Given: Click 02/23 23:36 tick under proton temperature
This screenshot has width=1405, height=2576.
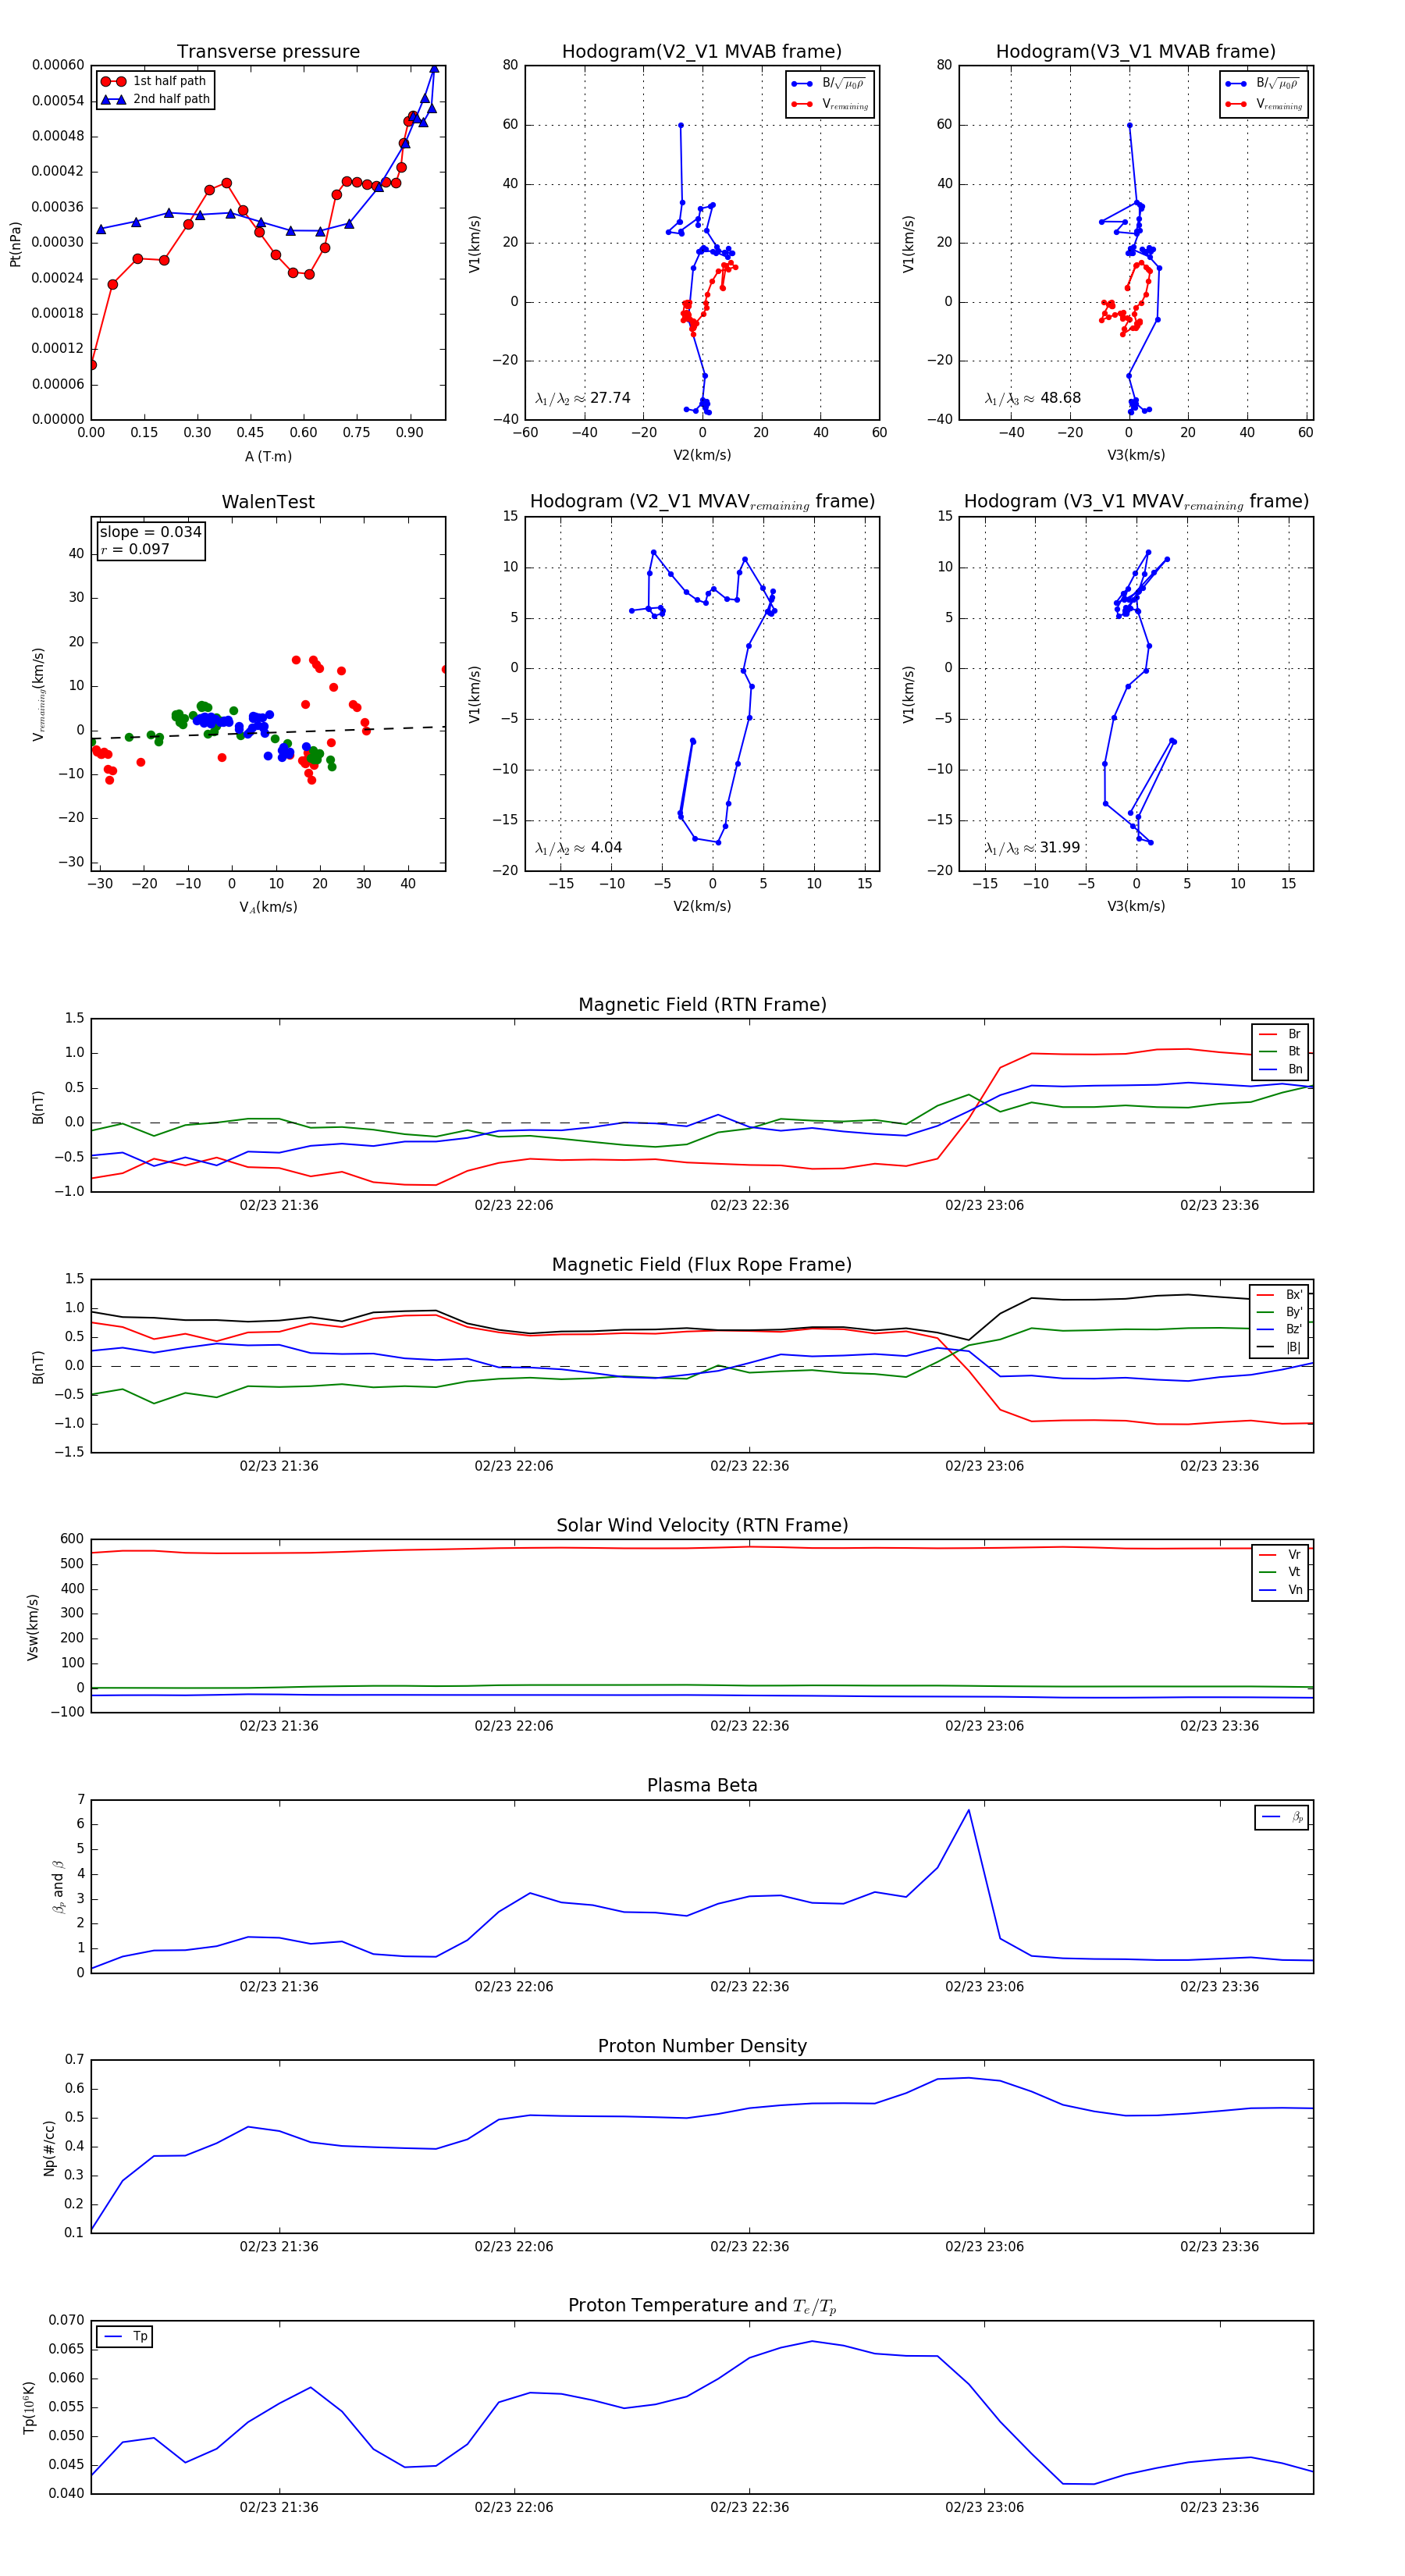Looking at the screenshot, I should coord(1219,2507).
